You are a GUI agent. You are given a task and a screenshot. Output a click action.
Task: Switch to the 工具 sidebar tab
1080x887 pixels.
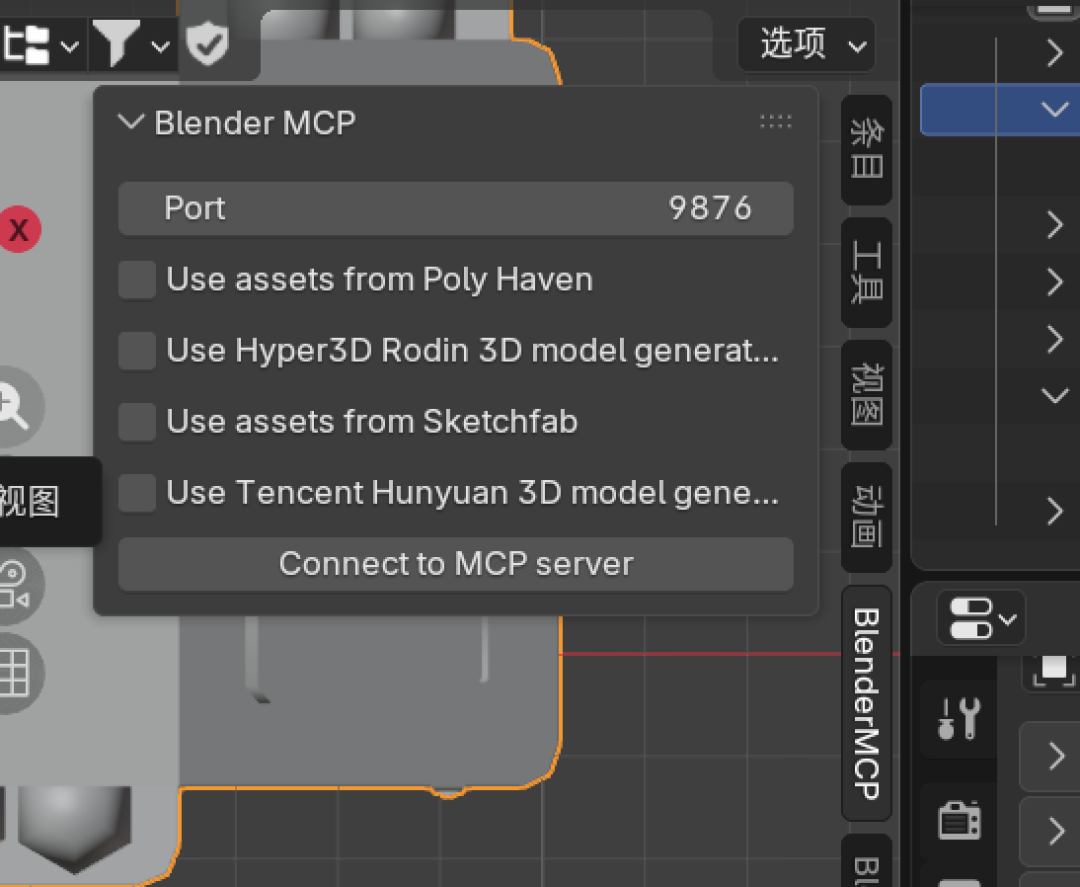[x=866, y=272]
